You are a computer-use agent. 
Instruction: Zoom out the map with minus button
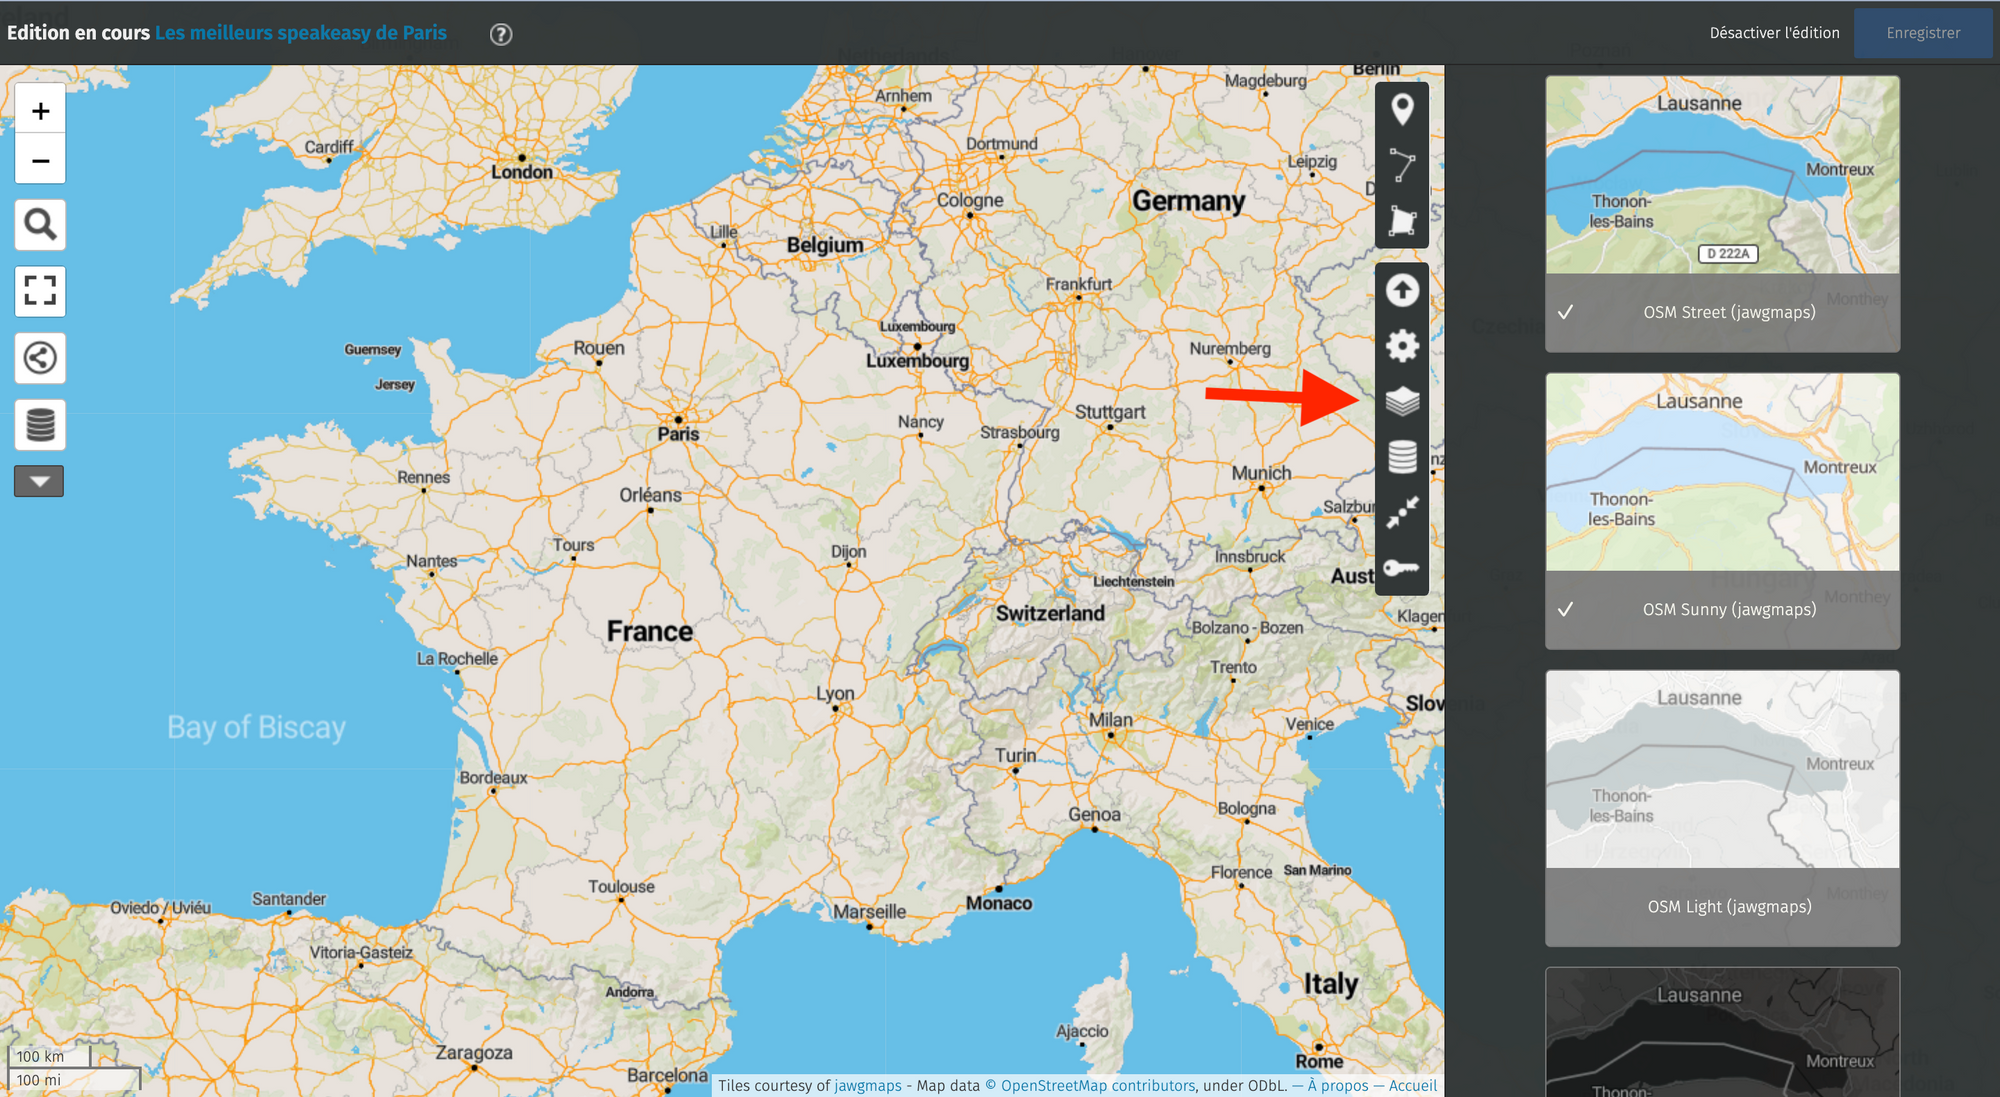pos(40,160)
